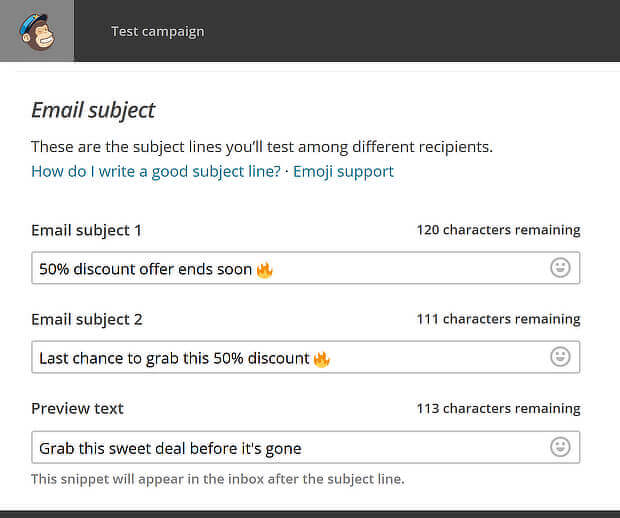Click the 'Email subject 2' field label
Image resolution: width=620 pixels, height=518 pixels.
[x=87, y=319]
